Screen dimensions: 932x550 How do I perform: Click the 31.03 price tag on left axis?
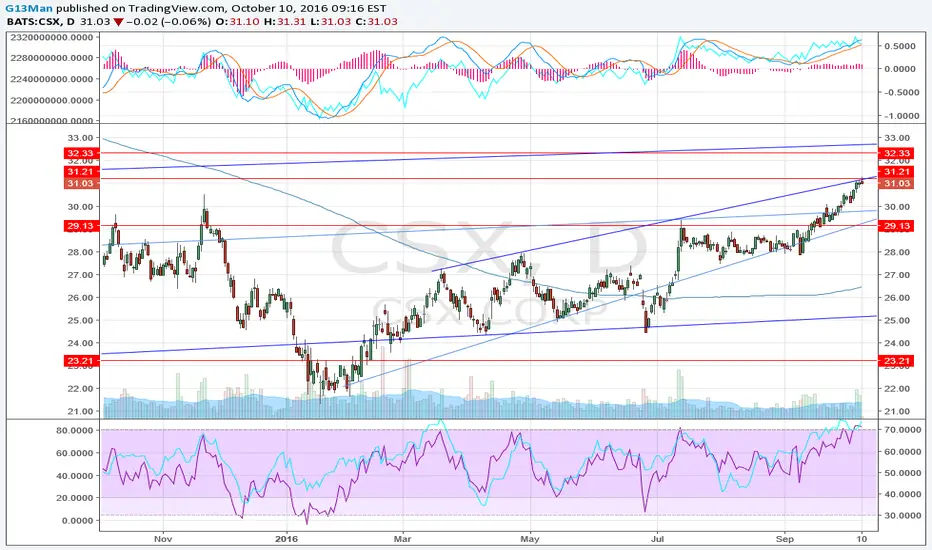(x=80, y=184)
